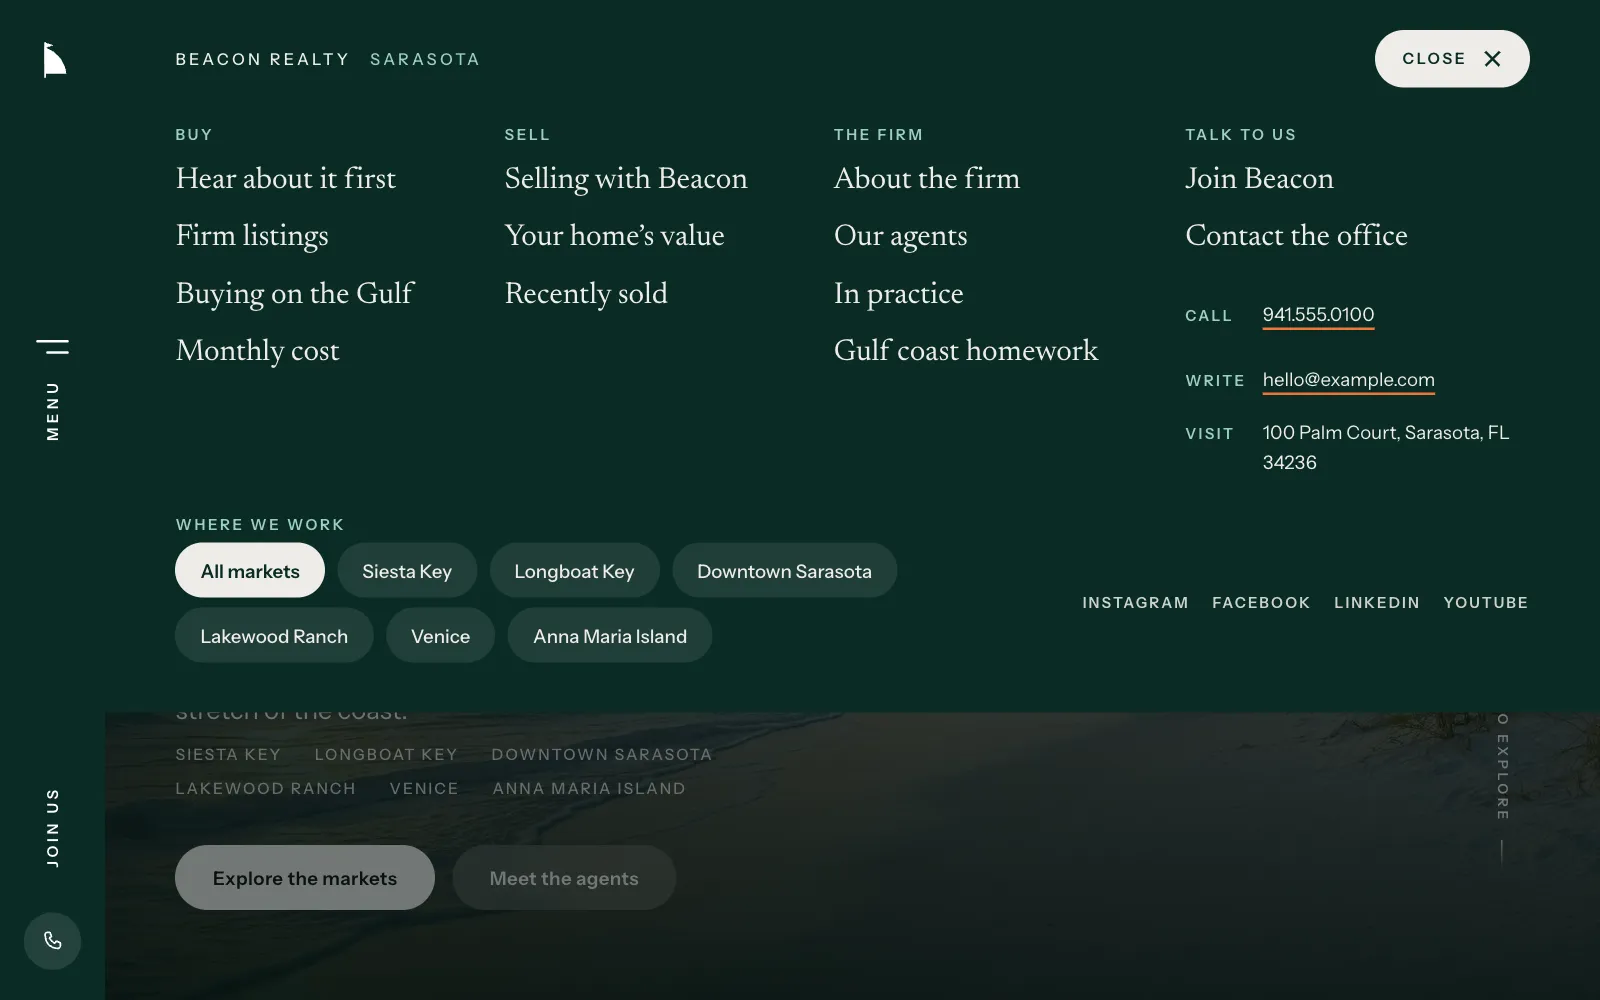Click the Beacon Realty brand name

263,59
